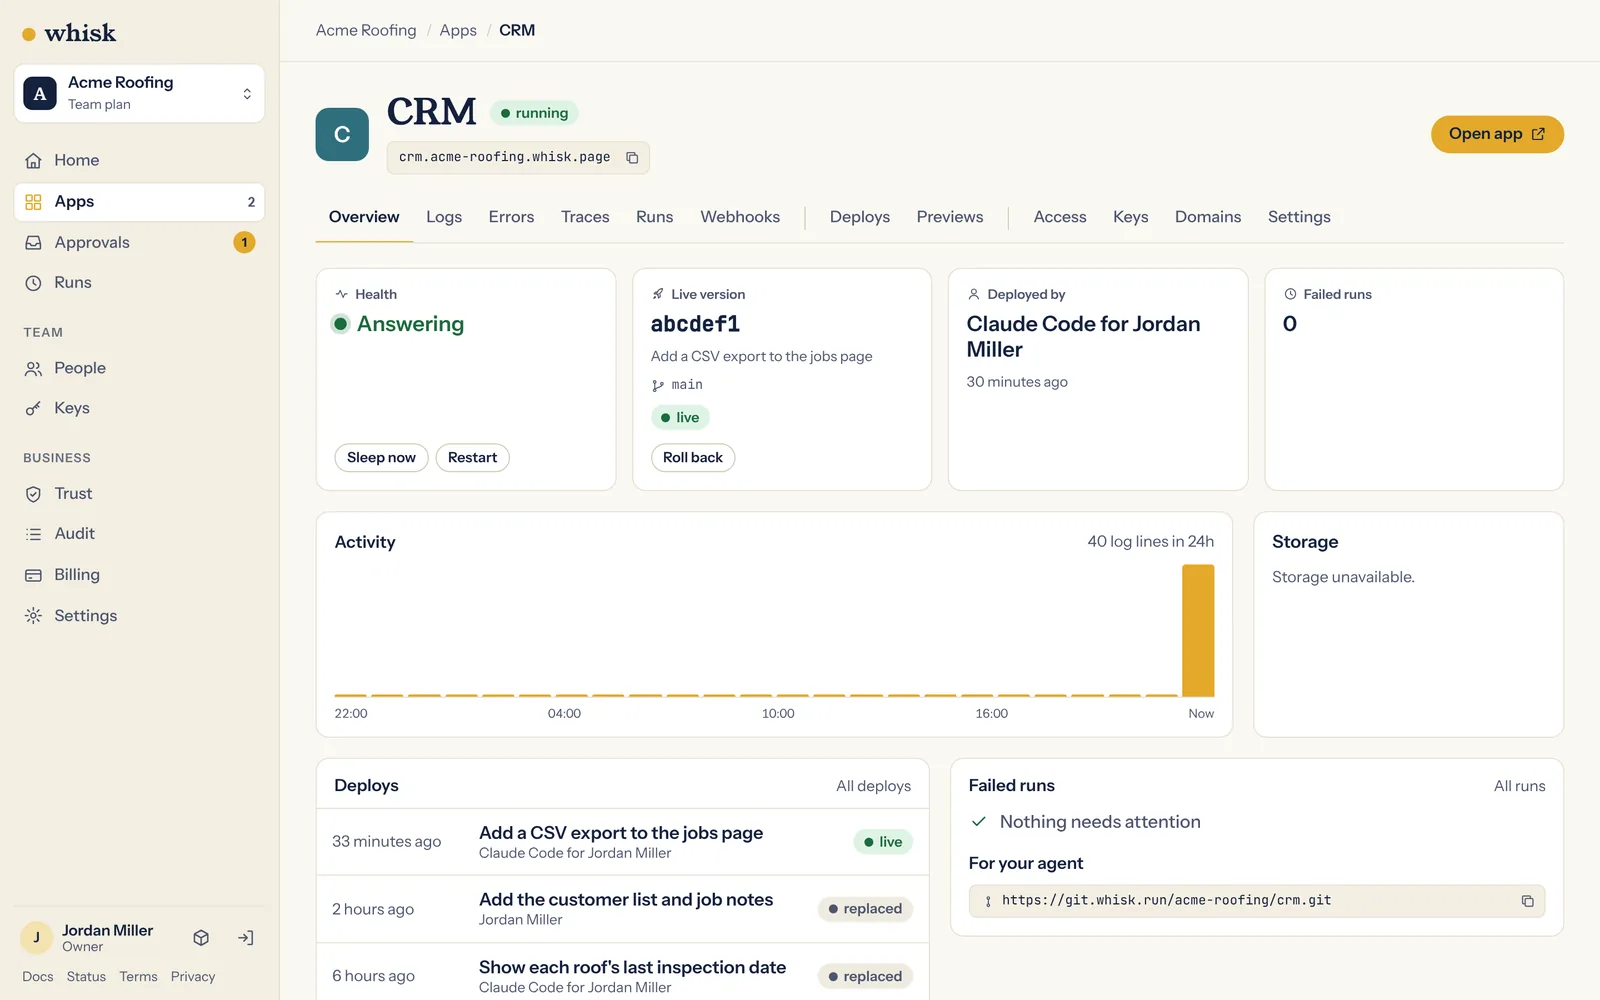The image size is (1600, 1000).
Task: Expand the Acme Roofing workspace switcher
Action: (139, 94)
